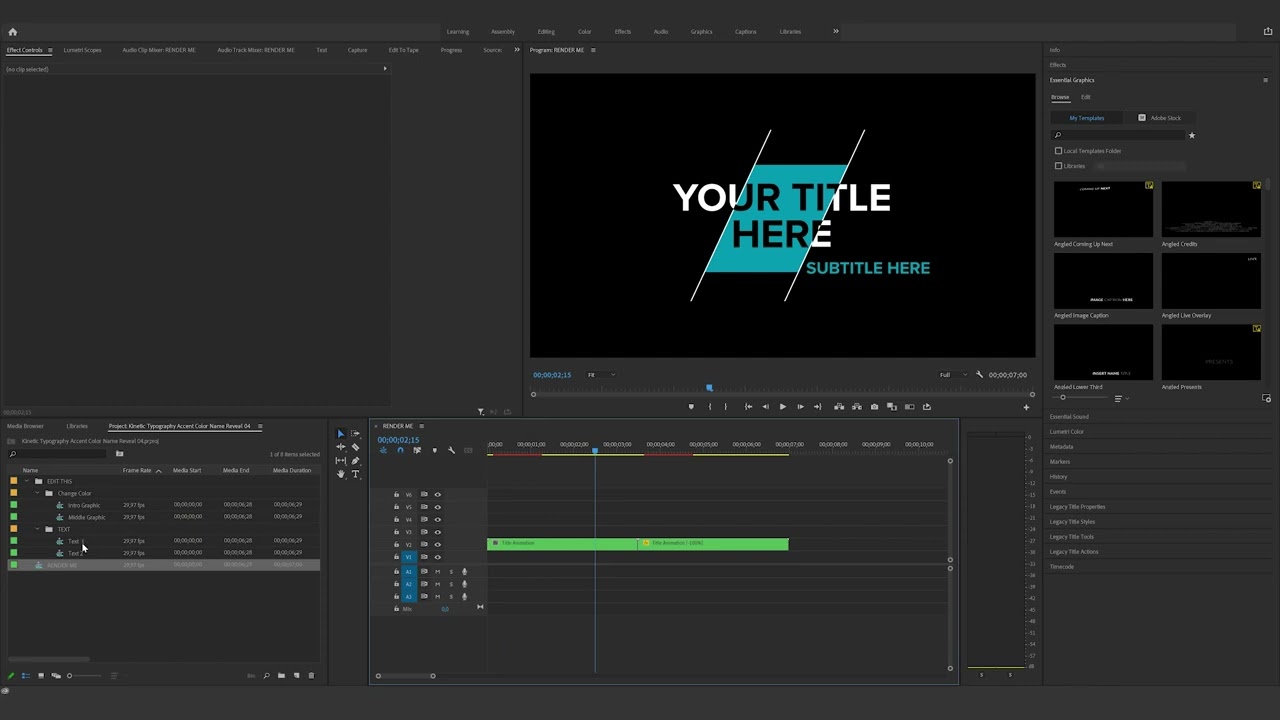Viewport: 1280px width, 720px height.
Task: Click the Adobe Stock button
Action: click(x=1160, y=118)
